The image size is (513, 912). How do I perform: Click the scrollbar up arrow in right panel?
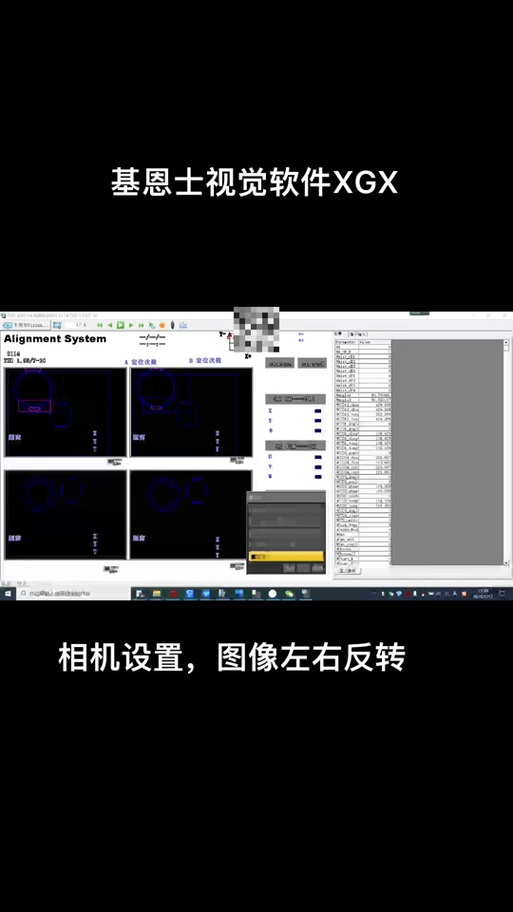(x=505, y=342)
